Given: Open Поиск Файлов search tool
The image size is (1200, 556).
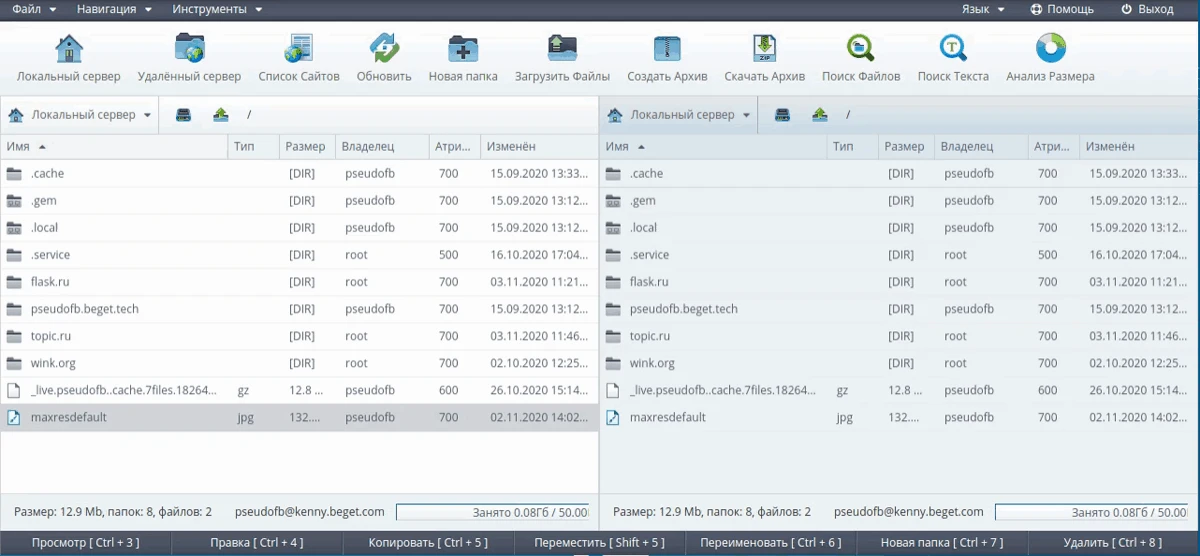Looking at the screenshot, I should tap(860, 49).
